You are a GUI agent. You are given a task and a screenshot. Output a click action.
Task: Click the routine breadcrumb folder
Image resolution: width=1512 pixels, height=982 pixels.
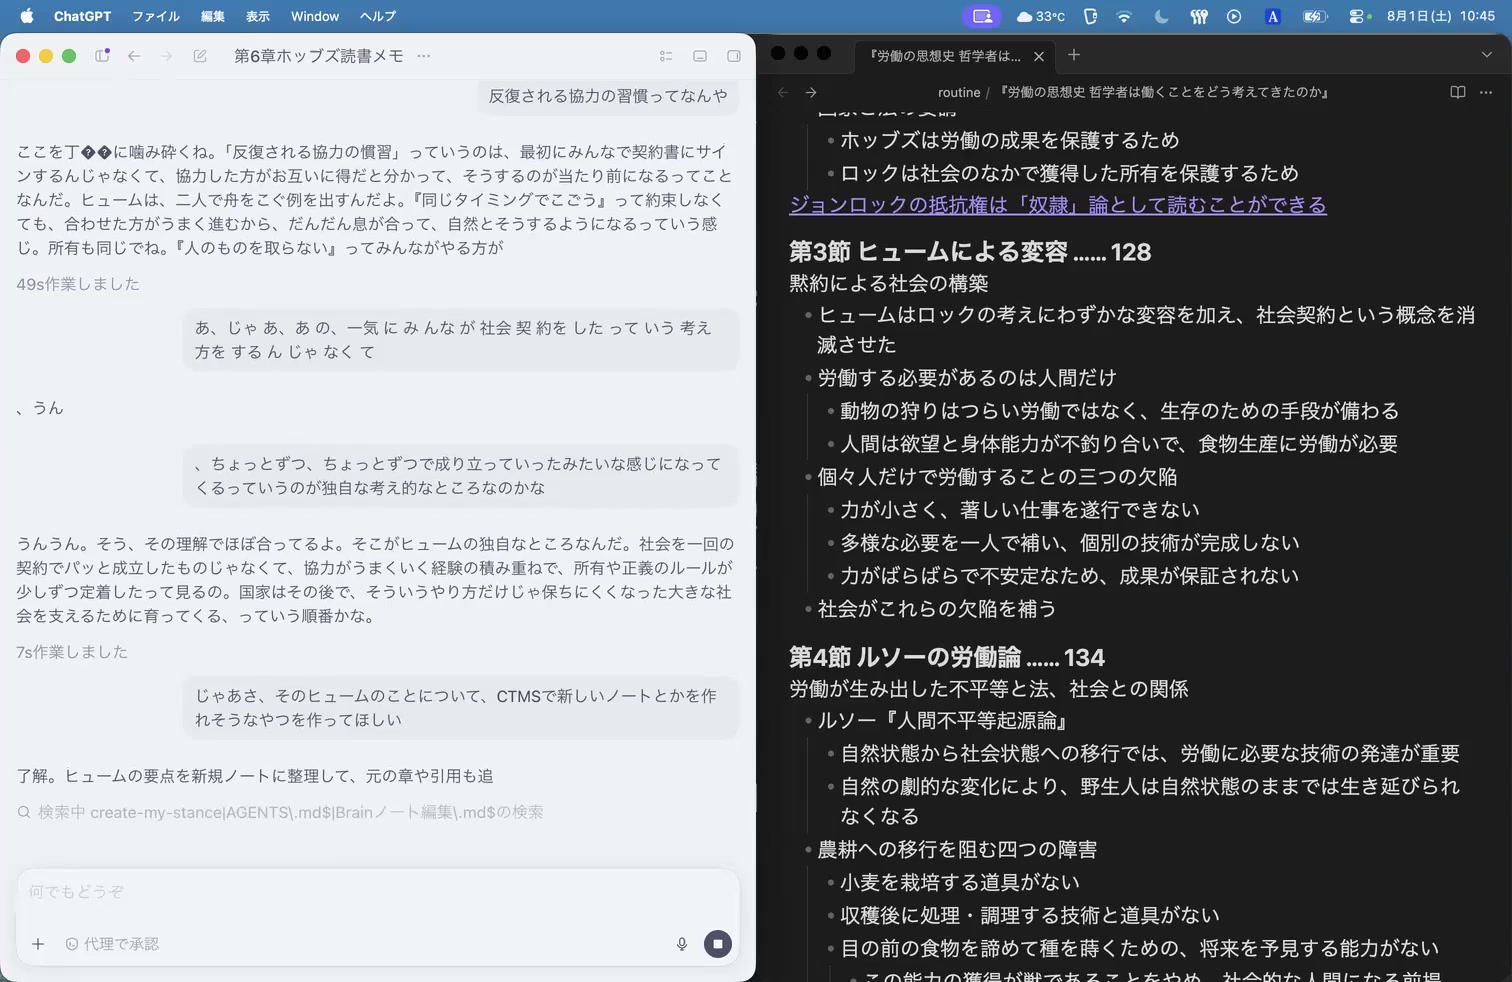click(x=959, y=92)
